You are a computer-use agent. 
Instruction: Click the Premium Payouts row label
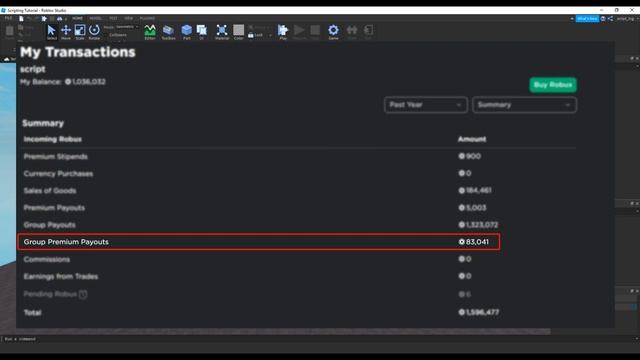tap(54, 208)
